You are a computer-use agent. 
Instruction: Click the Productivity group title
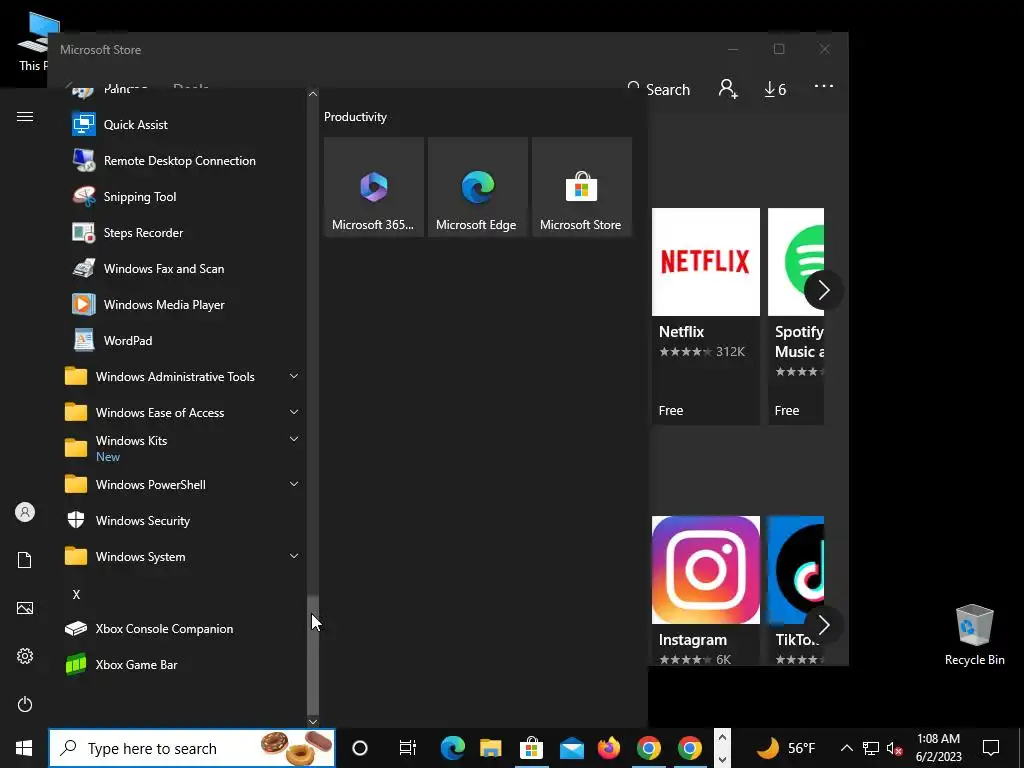click(x=355, y=117)
